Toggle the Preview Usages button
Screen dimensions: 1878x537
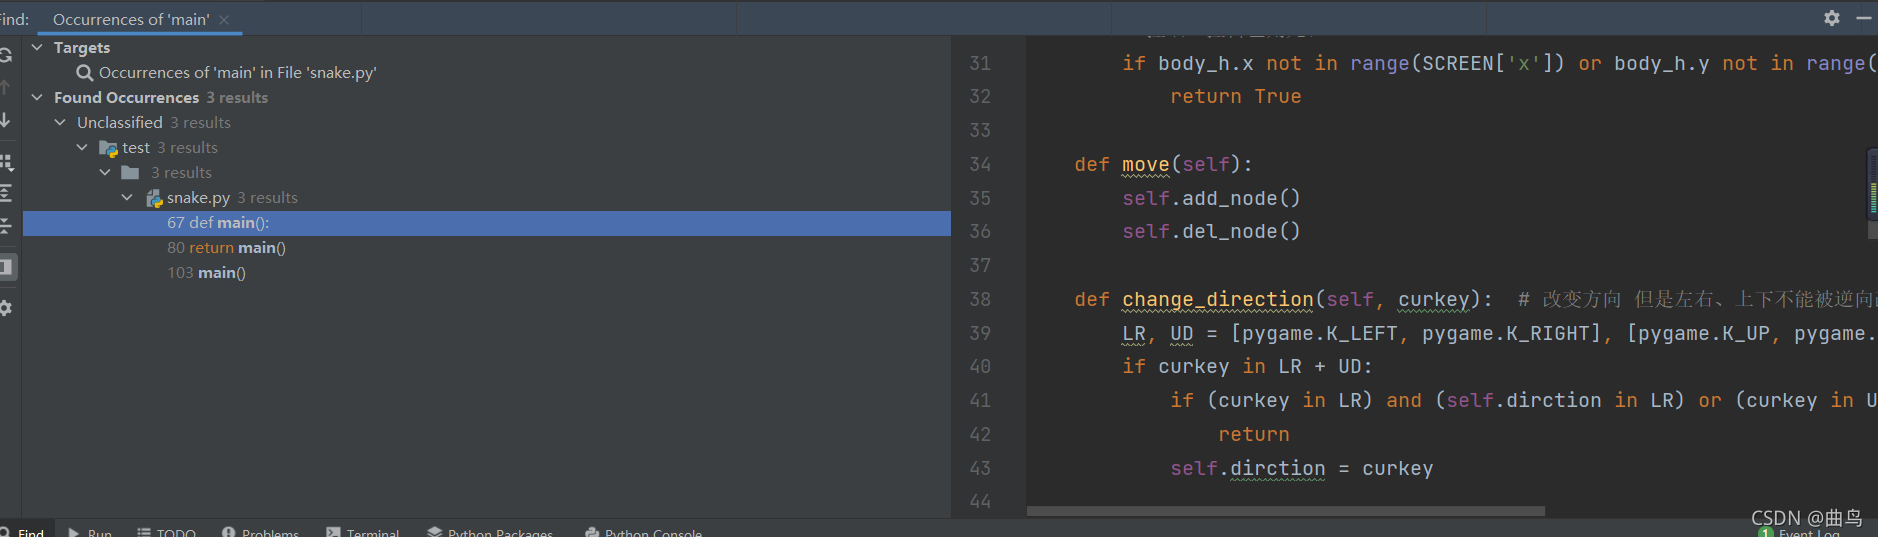coord(7,267)
